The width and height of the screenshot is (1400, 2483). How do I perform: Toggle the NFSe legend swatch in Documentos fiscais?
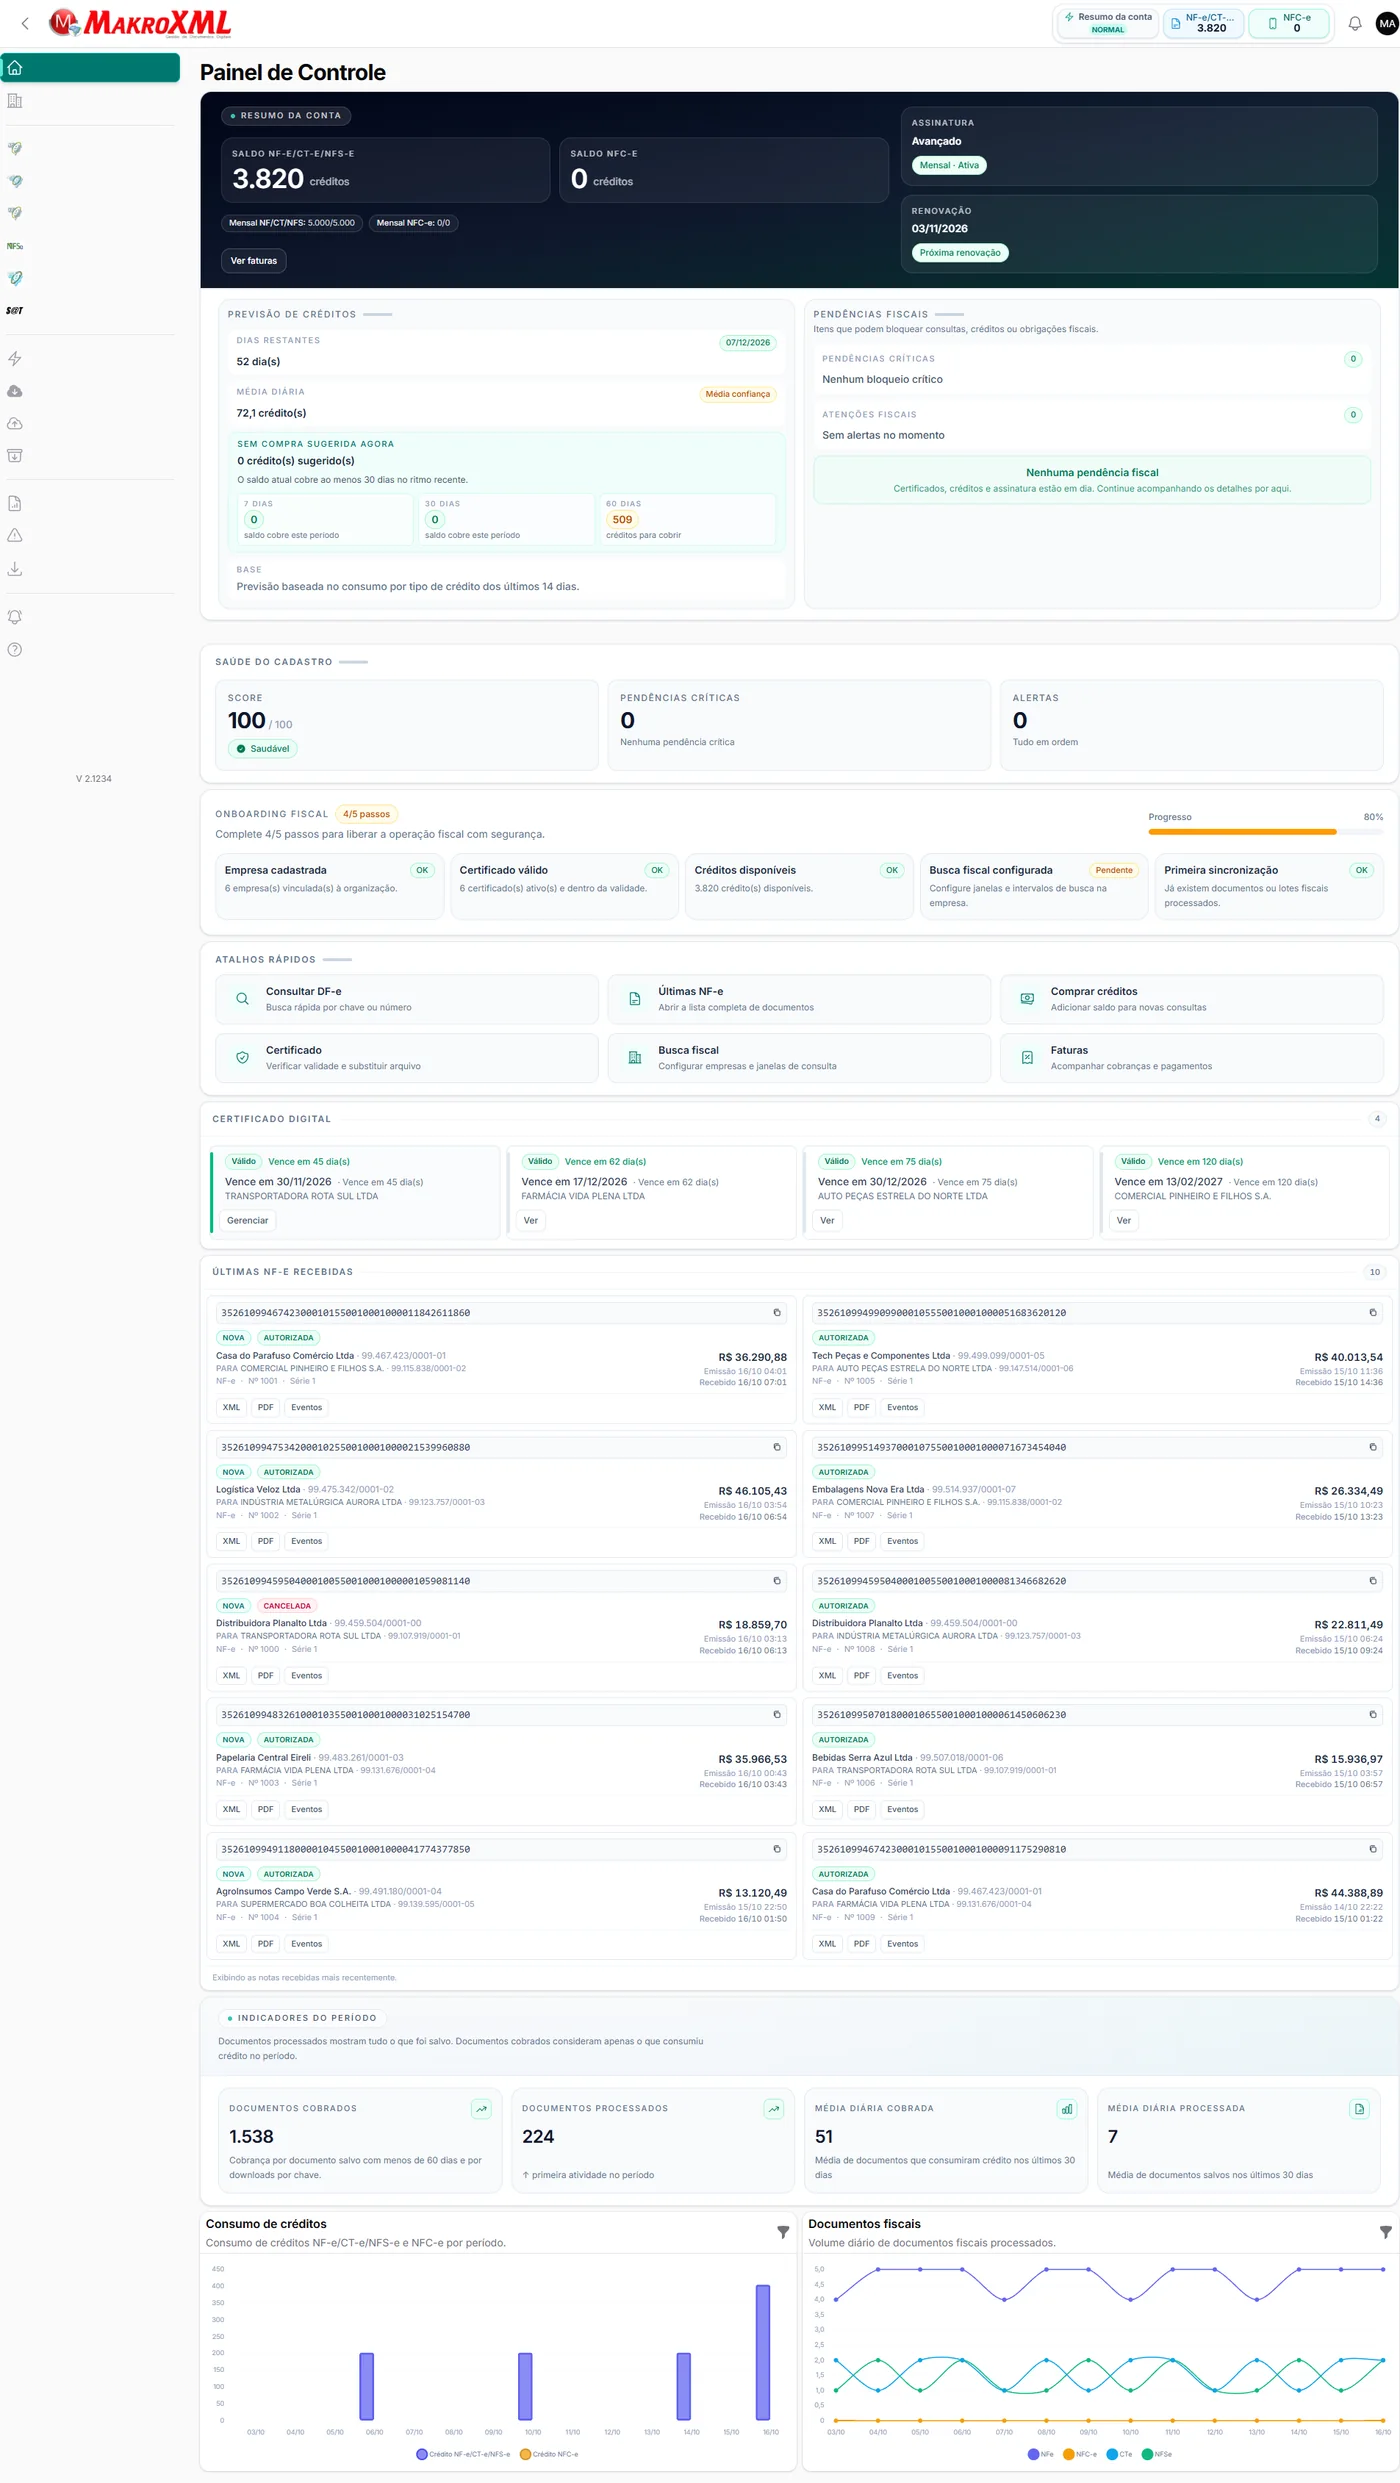(1147, 2454)
